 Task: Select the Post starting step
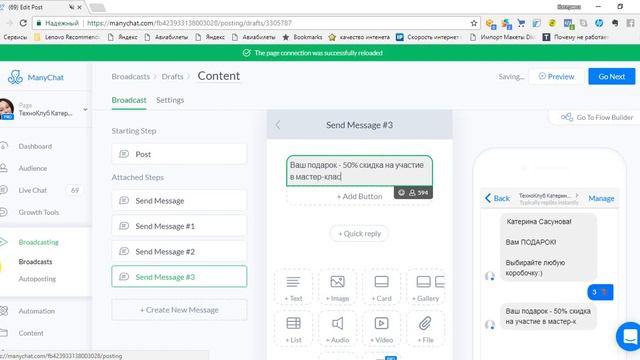pos(179,154)
